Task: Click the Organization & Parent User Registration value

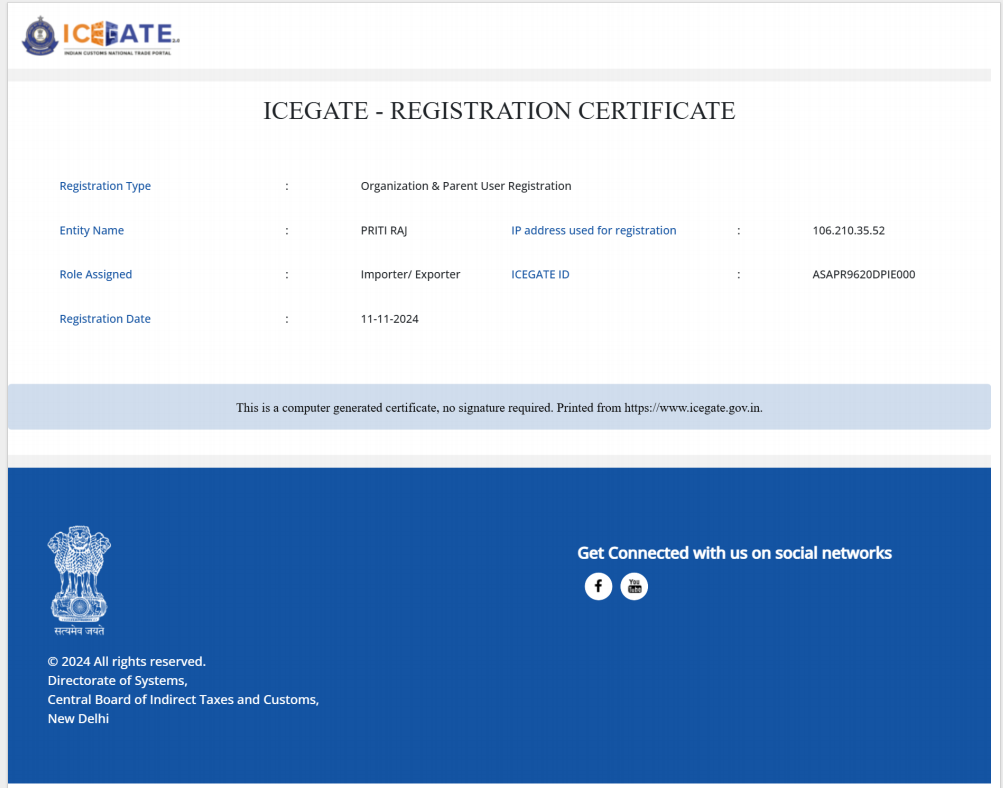Action: point(466,186)
